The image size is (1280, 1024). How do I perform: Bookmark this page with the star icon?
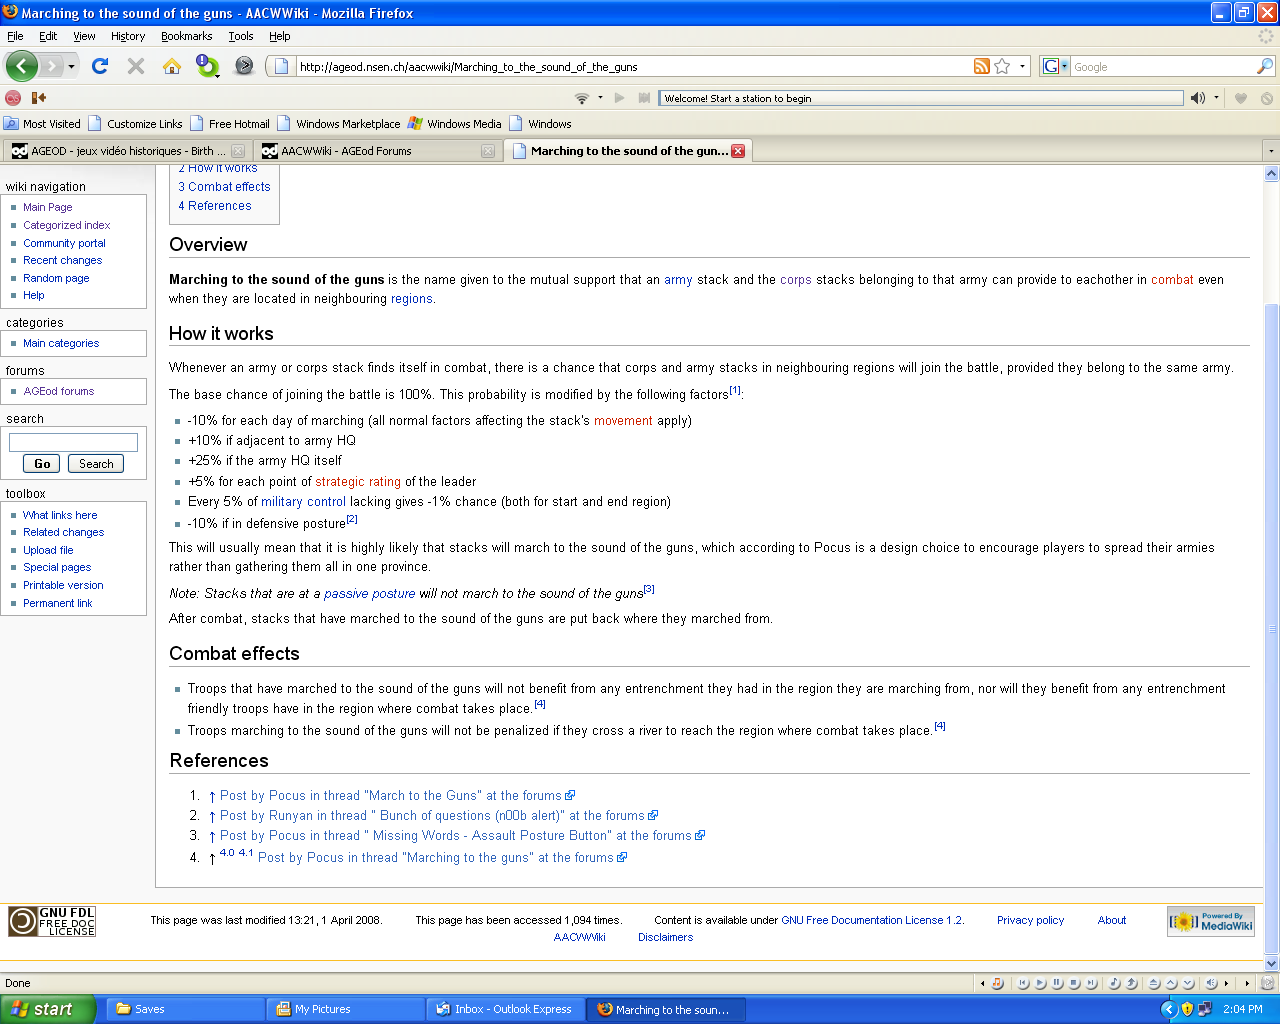[x=1002, y=66]
